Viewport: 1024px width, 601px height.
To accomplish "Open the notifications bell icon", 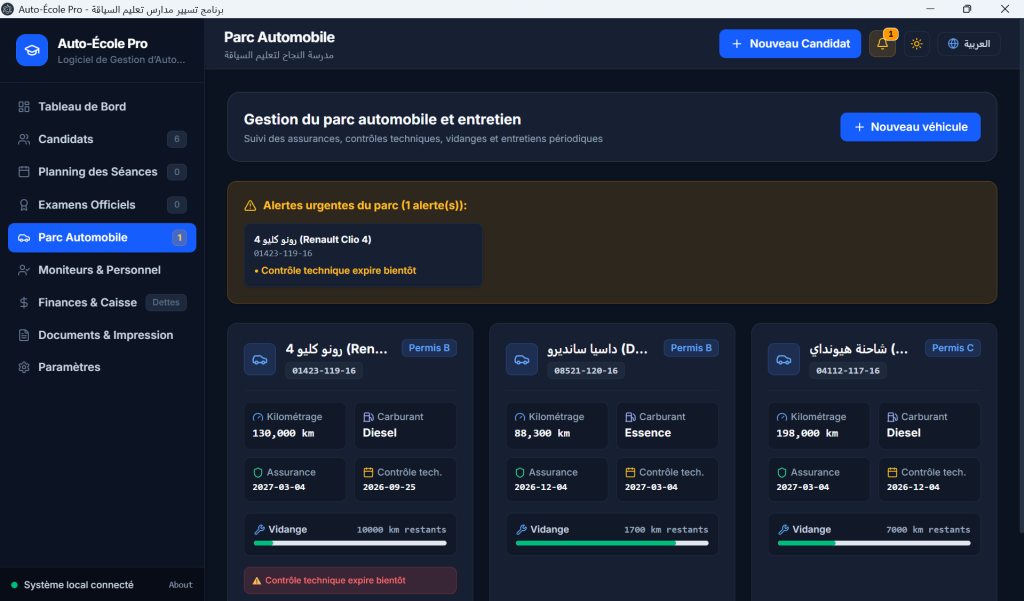I will point(882,44).
